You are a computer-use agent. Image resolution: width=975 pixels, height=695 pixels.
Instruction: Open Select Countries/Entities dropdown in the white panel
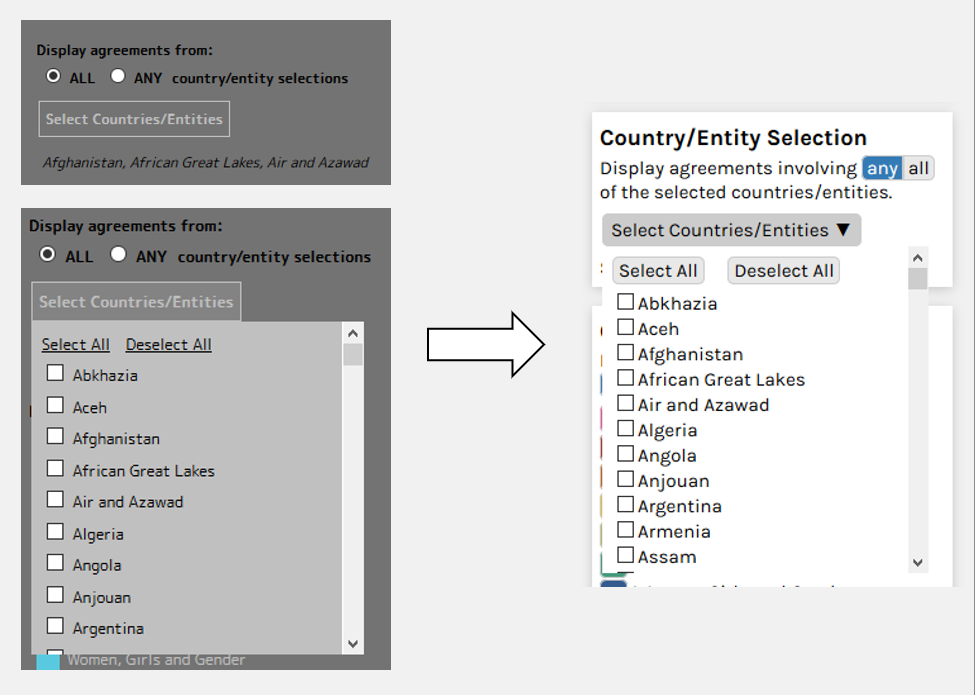click(x=731, y=230)
